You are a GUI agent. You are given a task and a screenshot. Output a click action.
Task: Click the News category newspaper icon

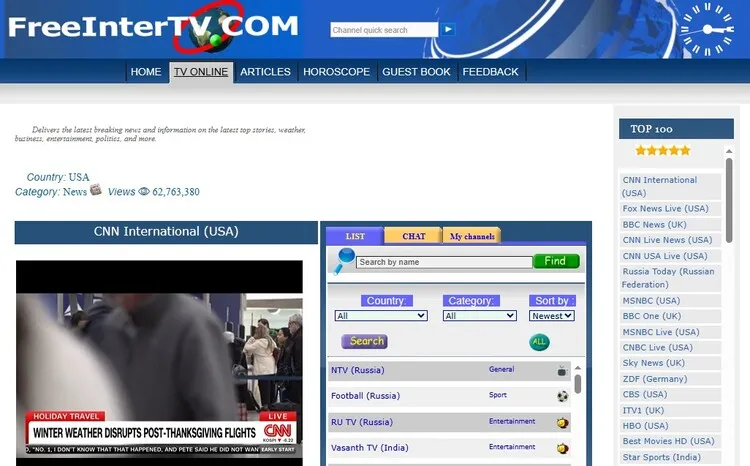coord(96,189)
